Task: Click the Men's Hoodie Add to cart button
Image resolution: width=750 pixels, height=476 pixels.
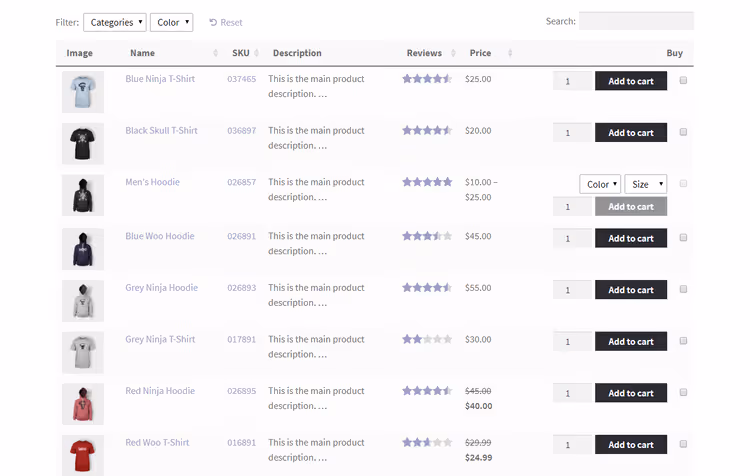Action: click(631, 207)
